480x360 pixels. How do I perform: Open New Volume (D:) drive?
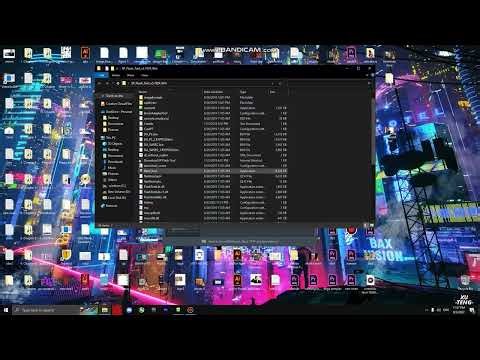118,191
